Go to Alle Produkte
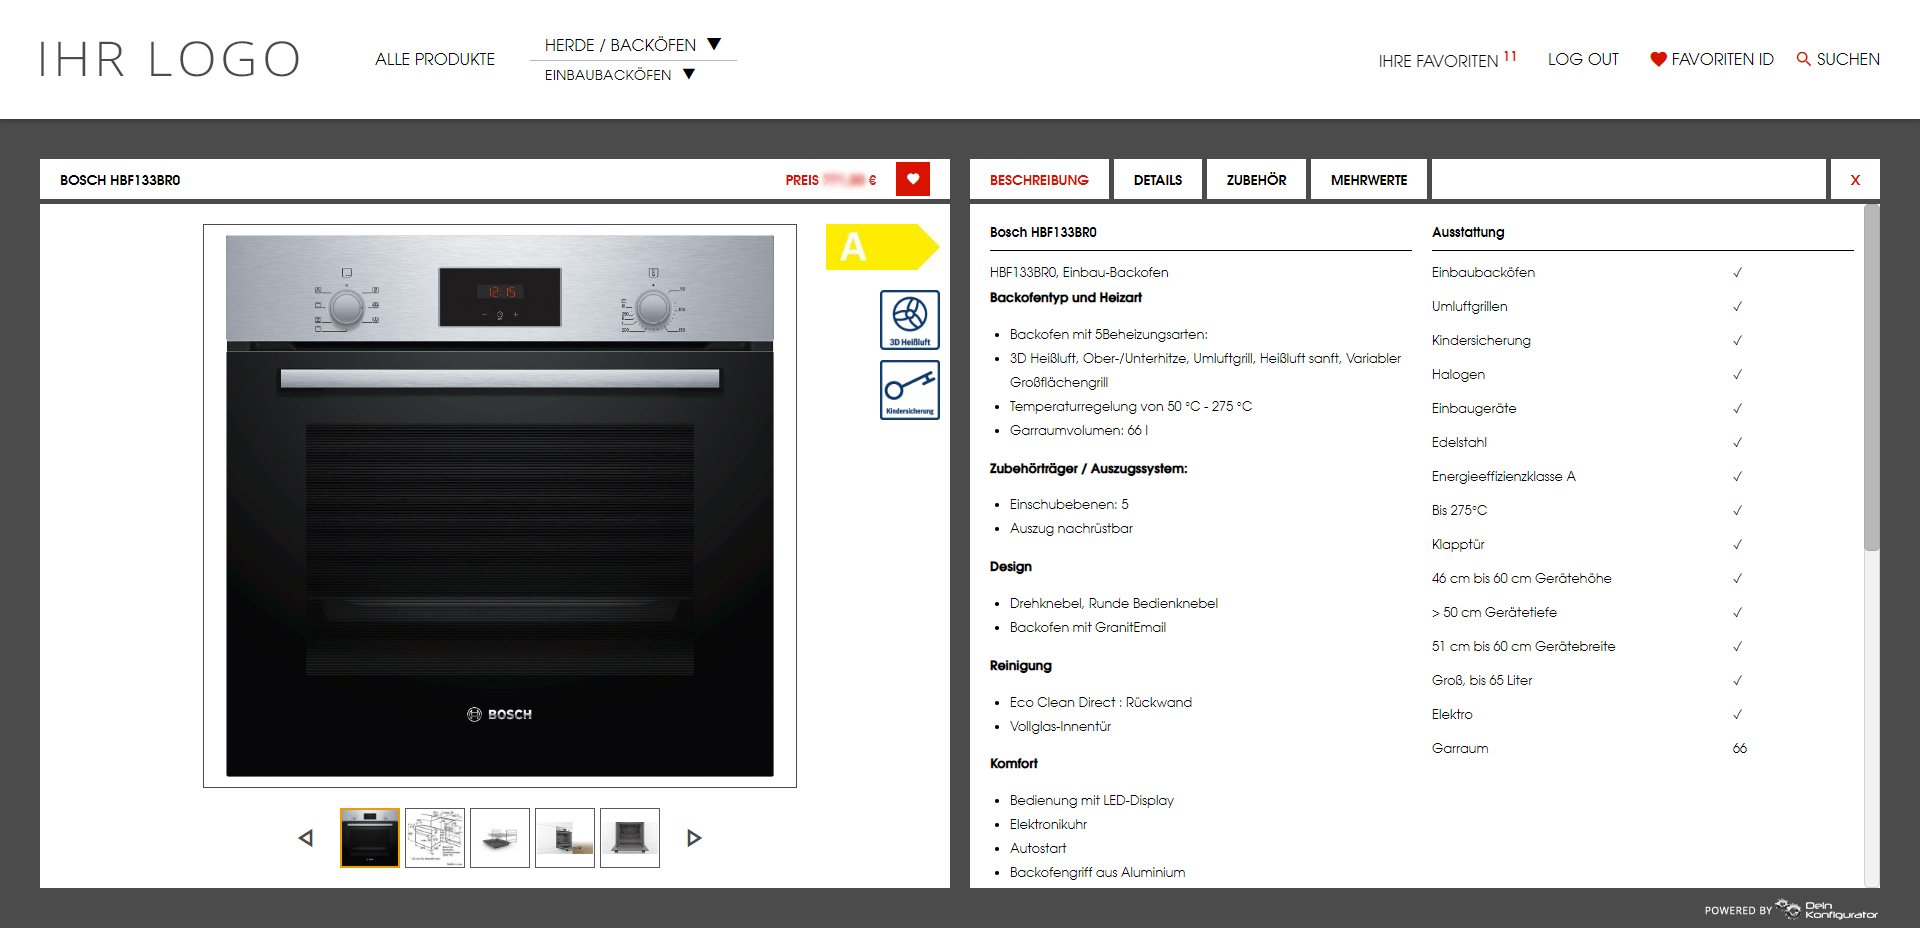This screenshot has height=928, width=1920. [x=435, y=59]
